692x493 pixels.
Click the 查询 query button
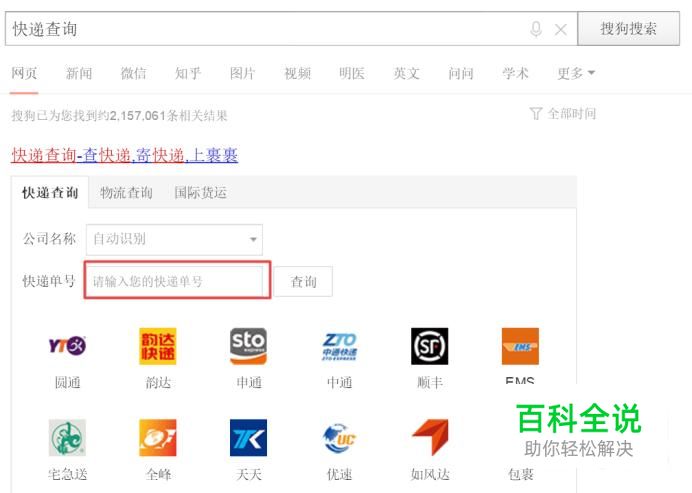pyautogui.click(x=303, y=282)
